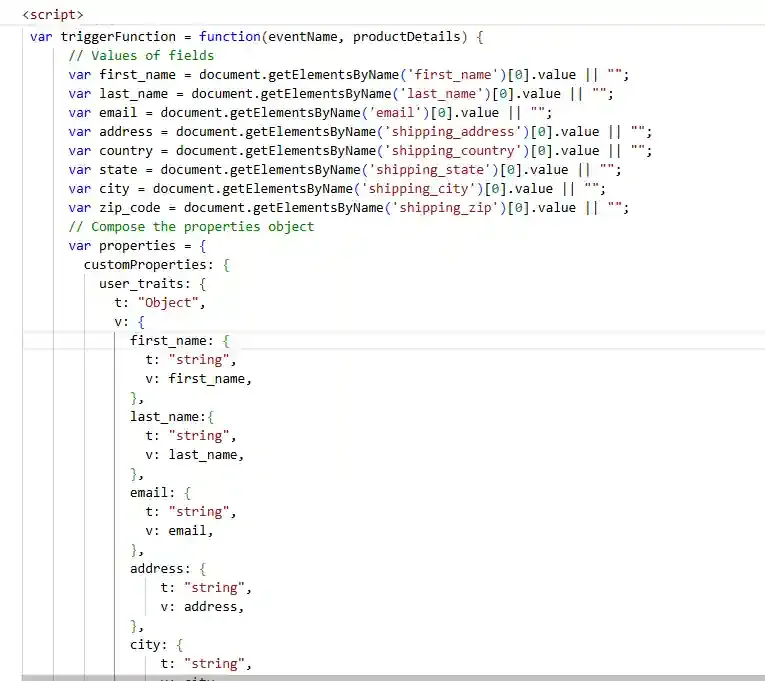Screen dimensions: 765x681
Task: Click the 'shipping_city' string literal
Action: pos(418,189)
